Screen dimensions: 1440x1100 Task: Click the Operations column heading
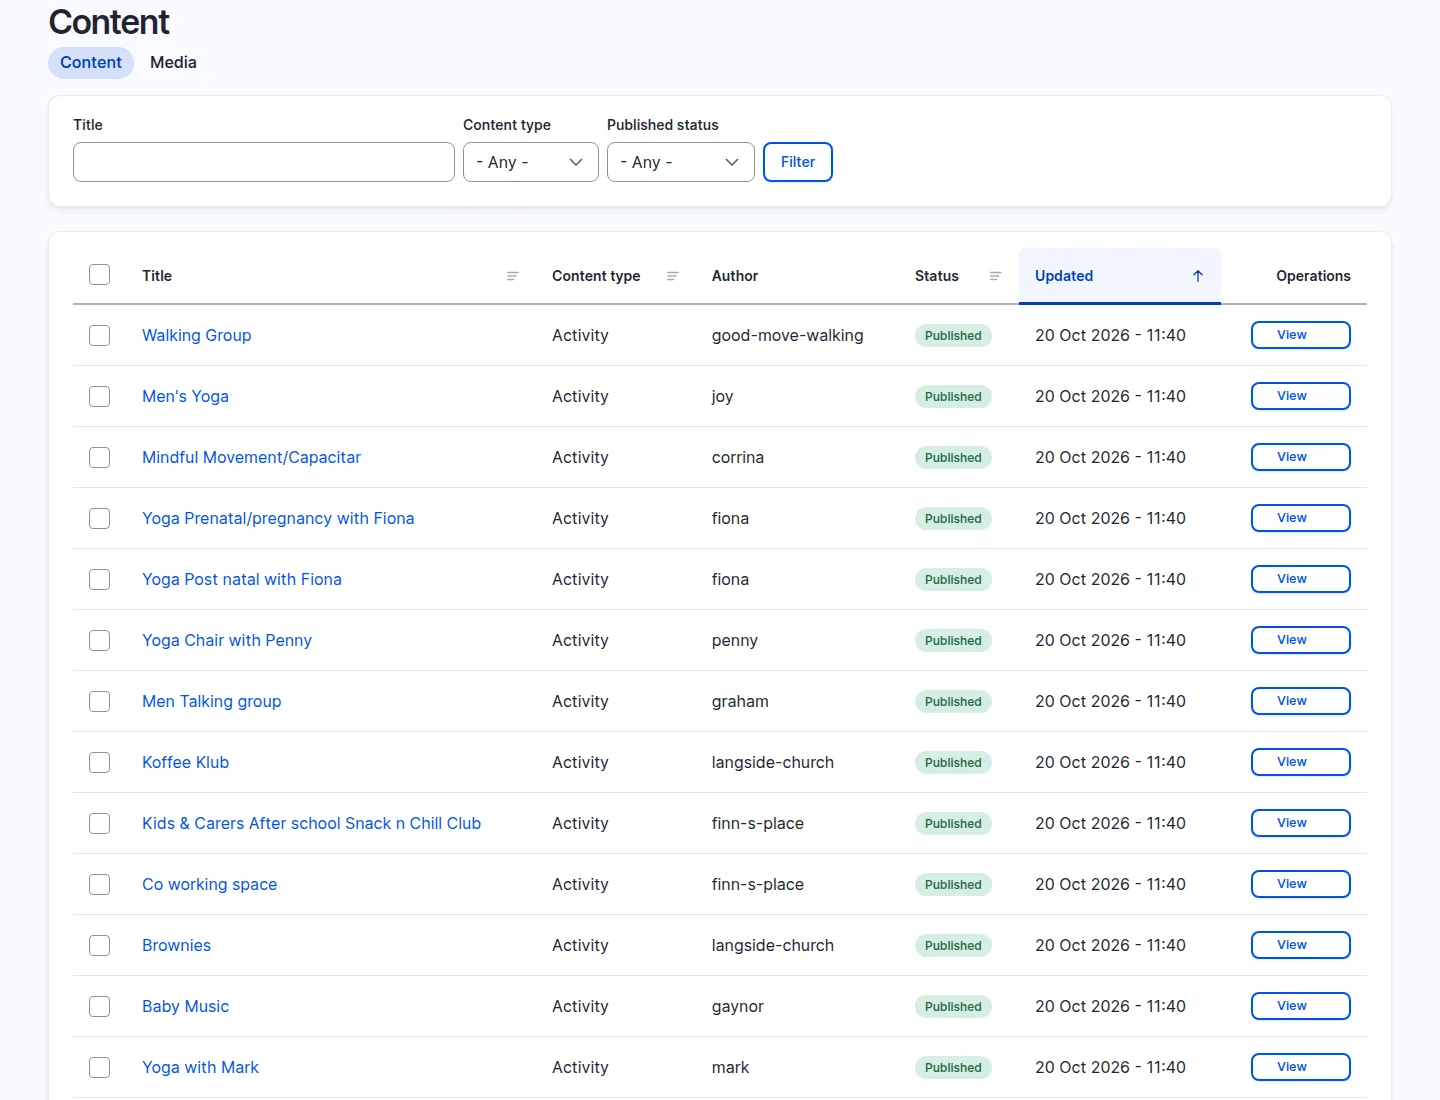pos(1313,276)
